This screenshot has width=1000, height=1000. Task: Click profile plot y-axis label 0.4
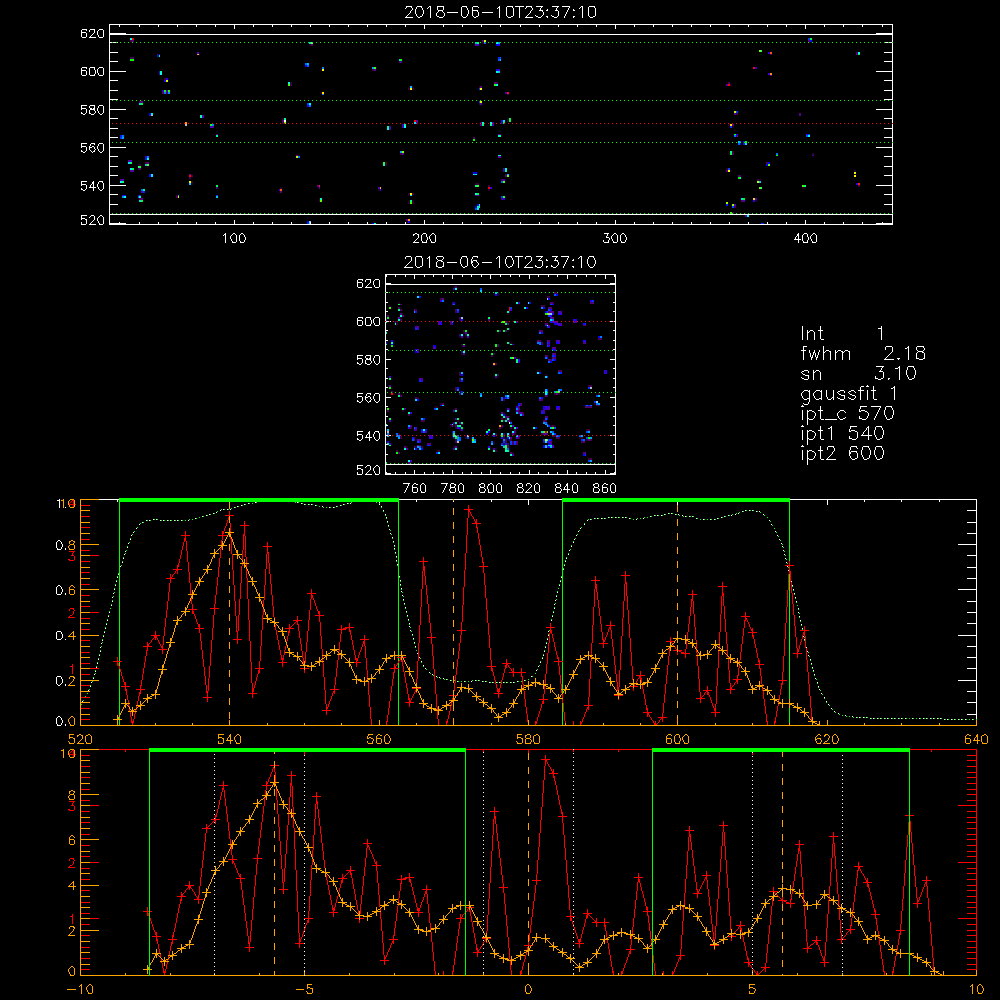(66, 636)
